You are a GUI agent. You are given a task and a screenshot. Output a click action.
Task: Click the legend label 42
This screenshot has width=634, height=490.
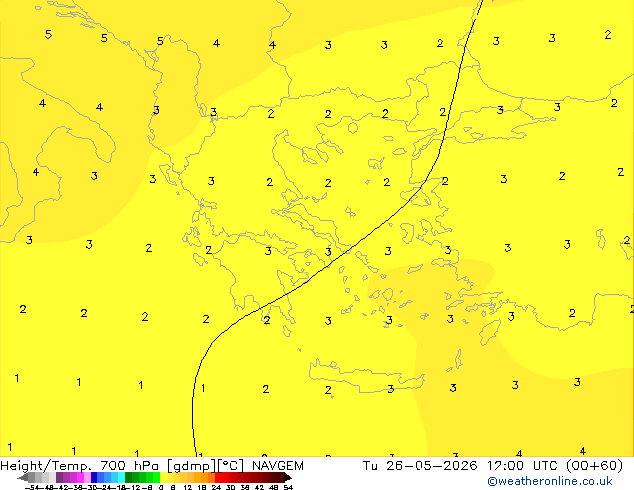pyautogui.click(x=260, y=488)
